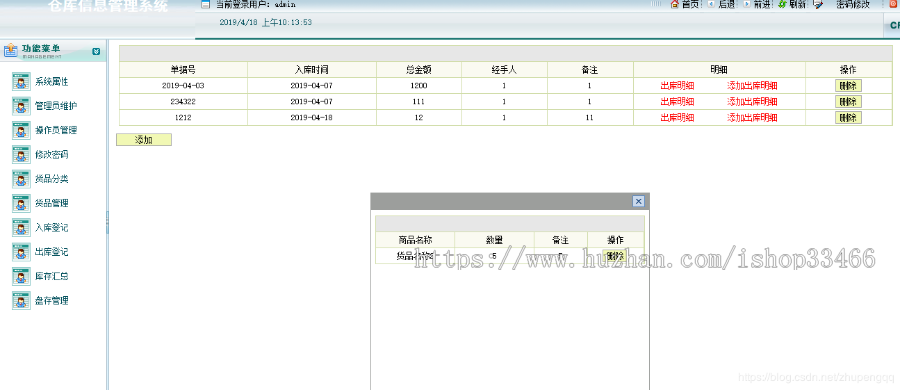Click the 添加 button below the table

point(143,140)
